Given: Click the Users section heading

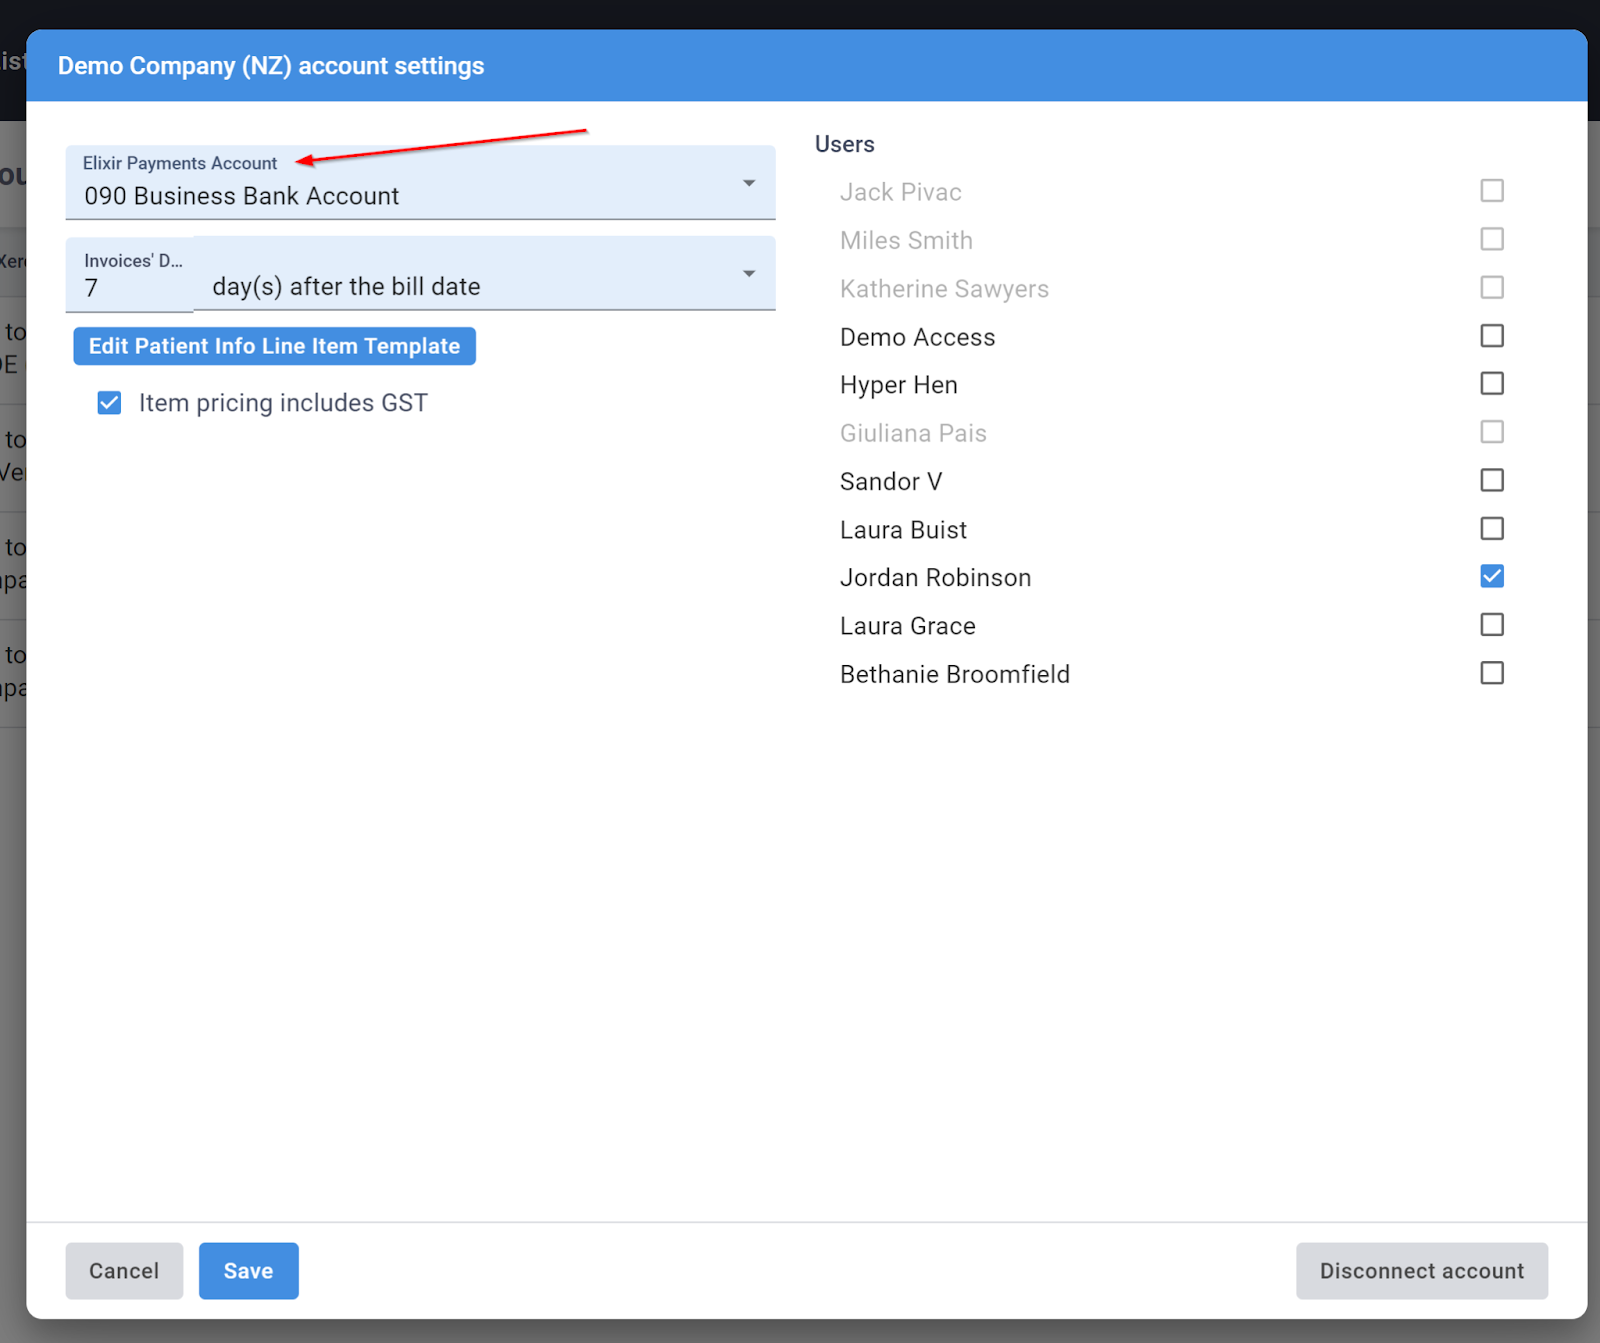Looking at the screenshot, I should tap(844, 144).
